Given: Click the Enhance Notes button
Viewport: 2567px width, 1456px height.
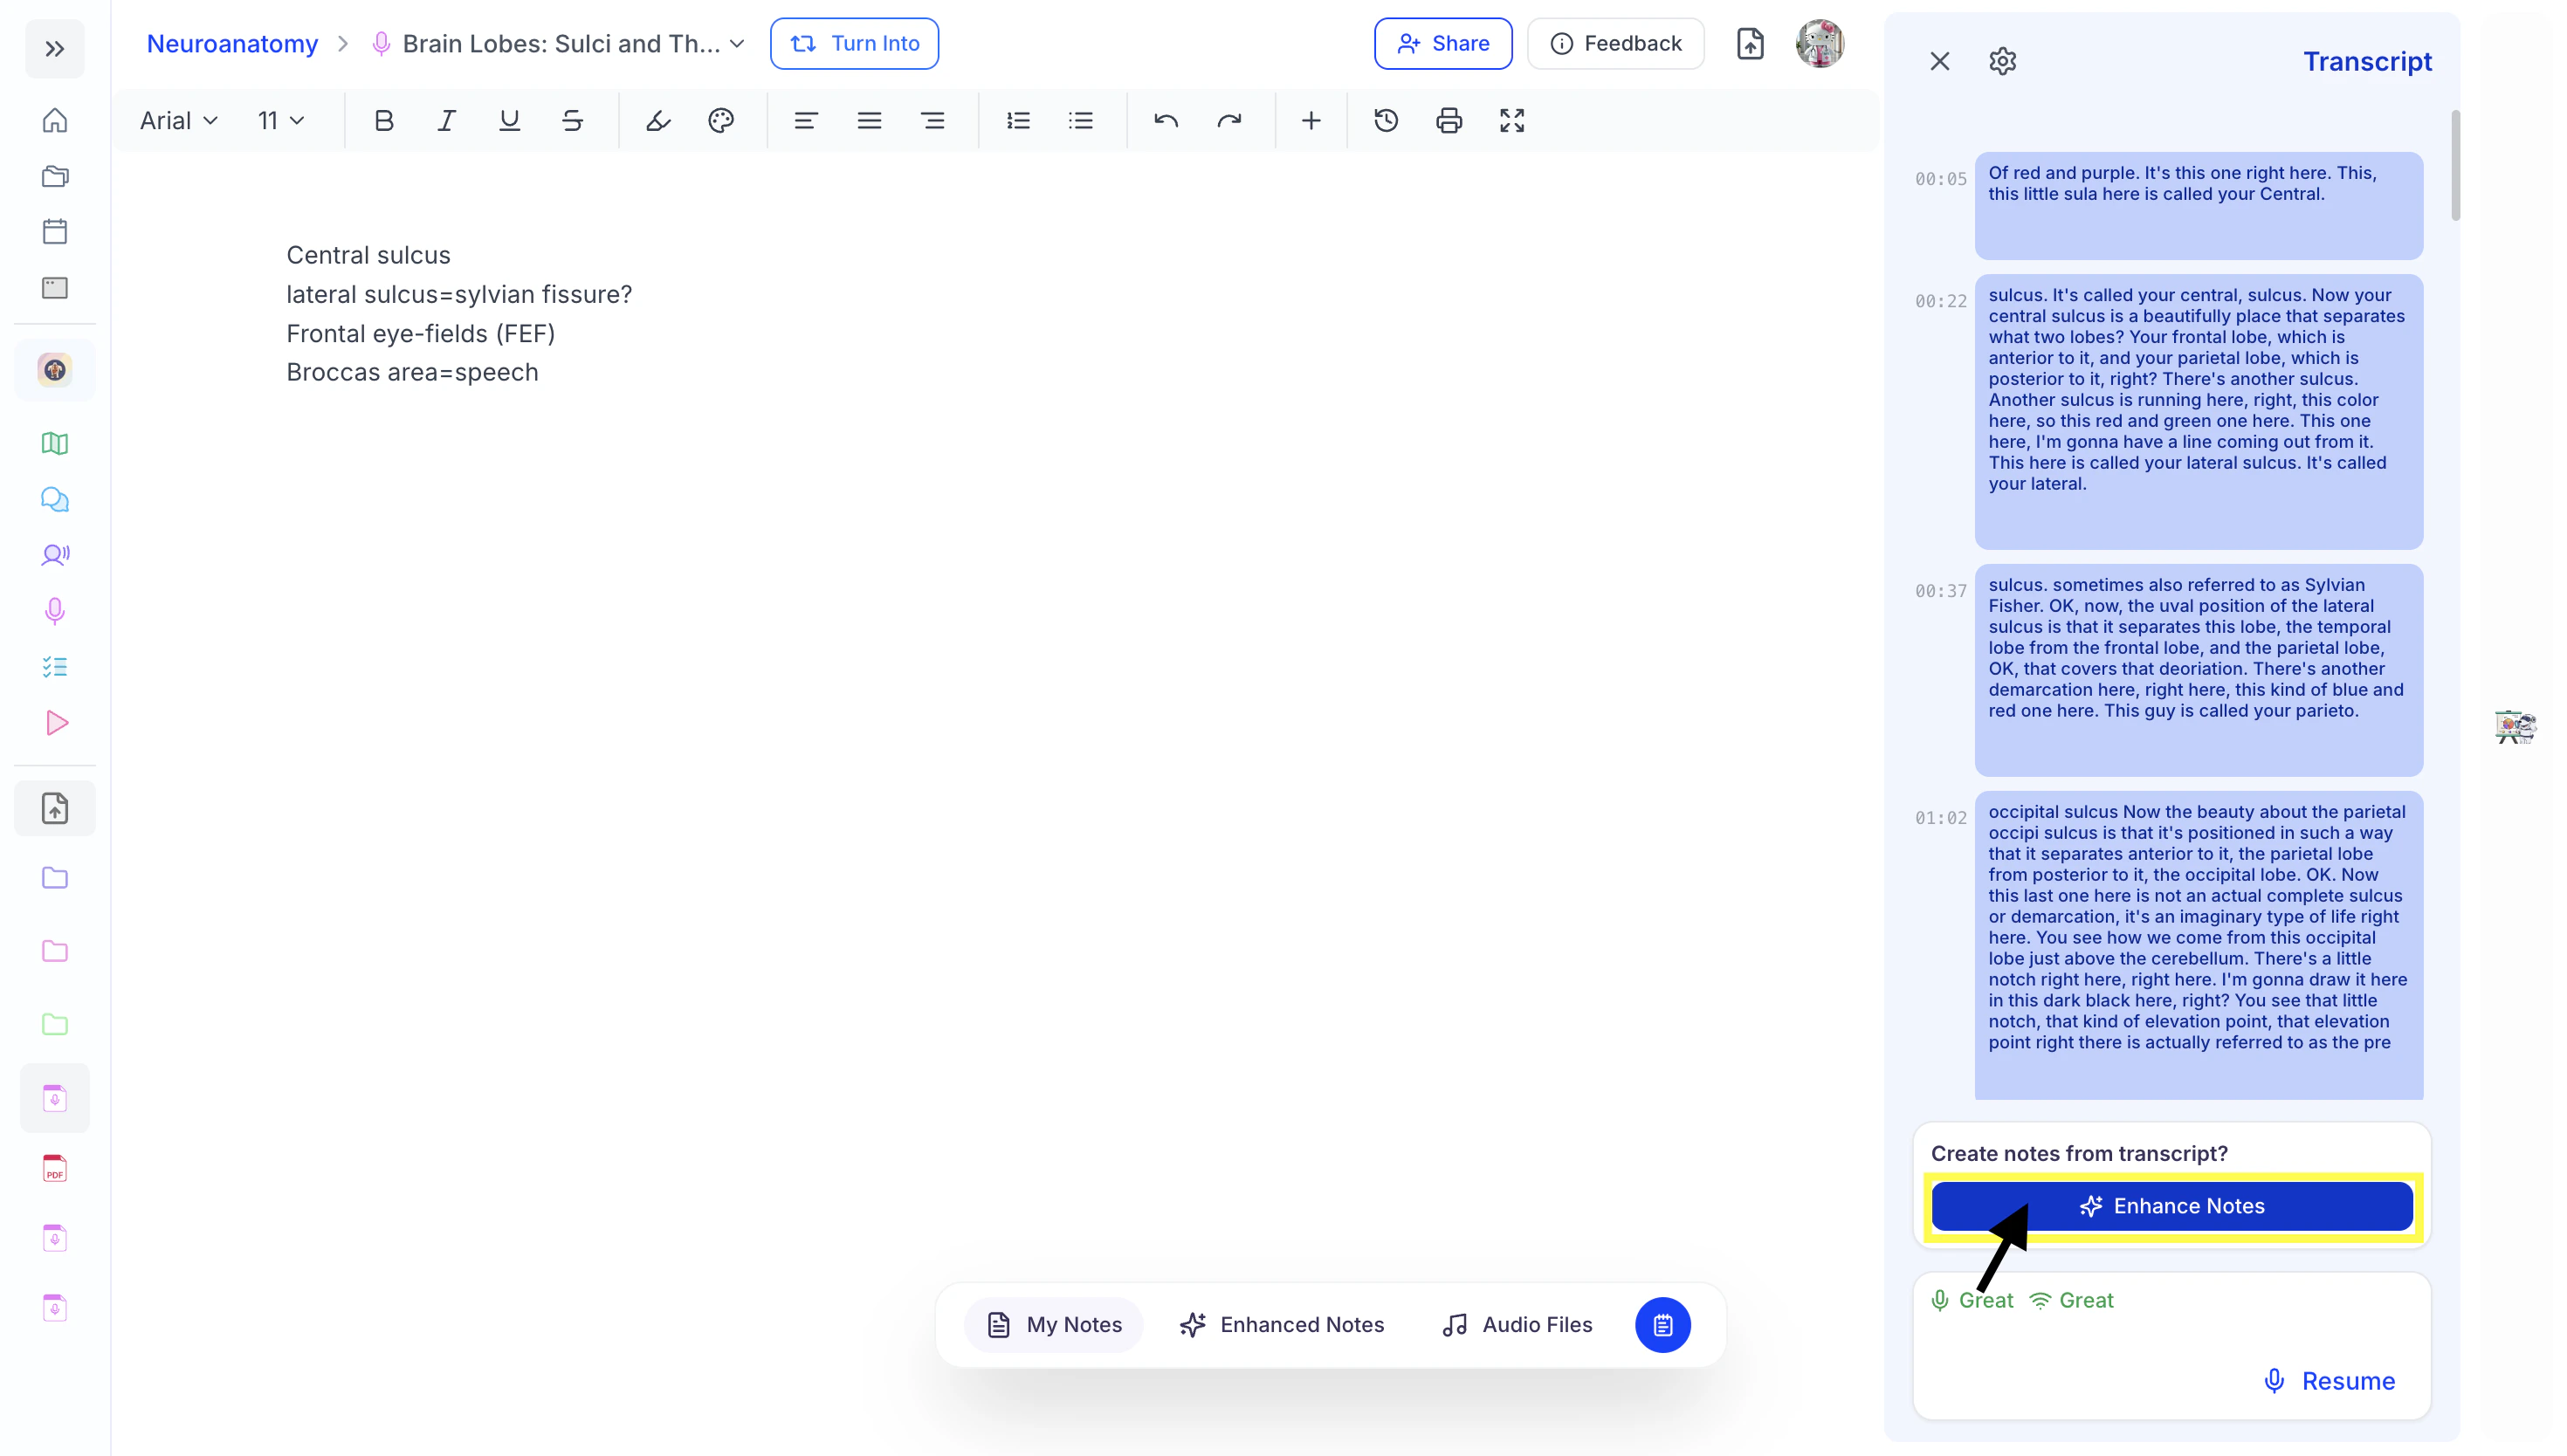Looking at the screenshot, I should (x=2172, y=1206).
